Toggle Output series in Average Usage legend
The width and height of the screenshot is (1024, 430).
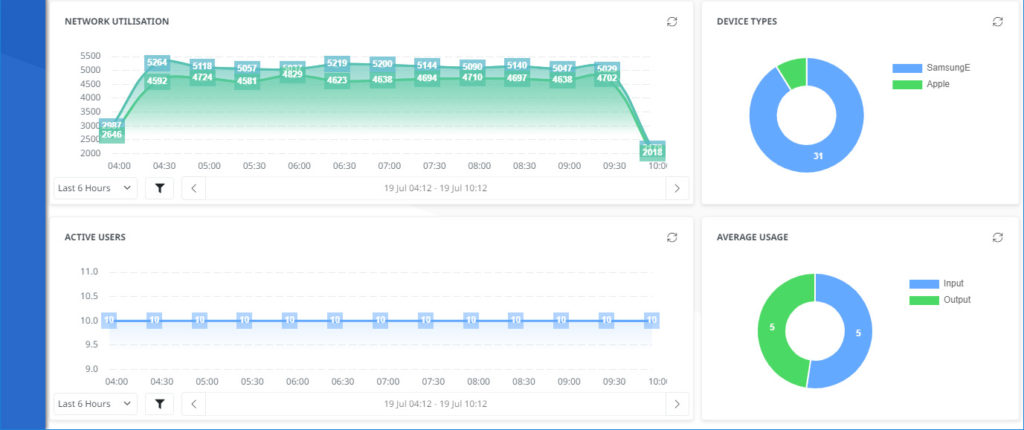point(938,299)
